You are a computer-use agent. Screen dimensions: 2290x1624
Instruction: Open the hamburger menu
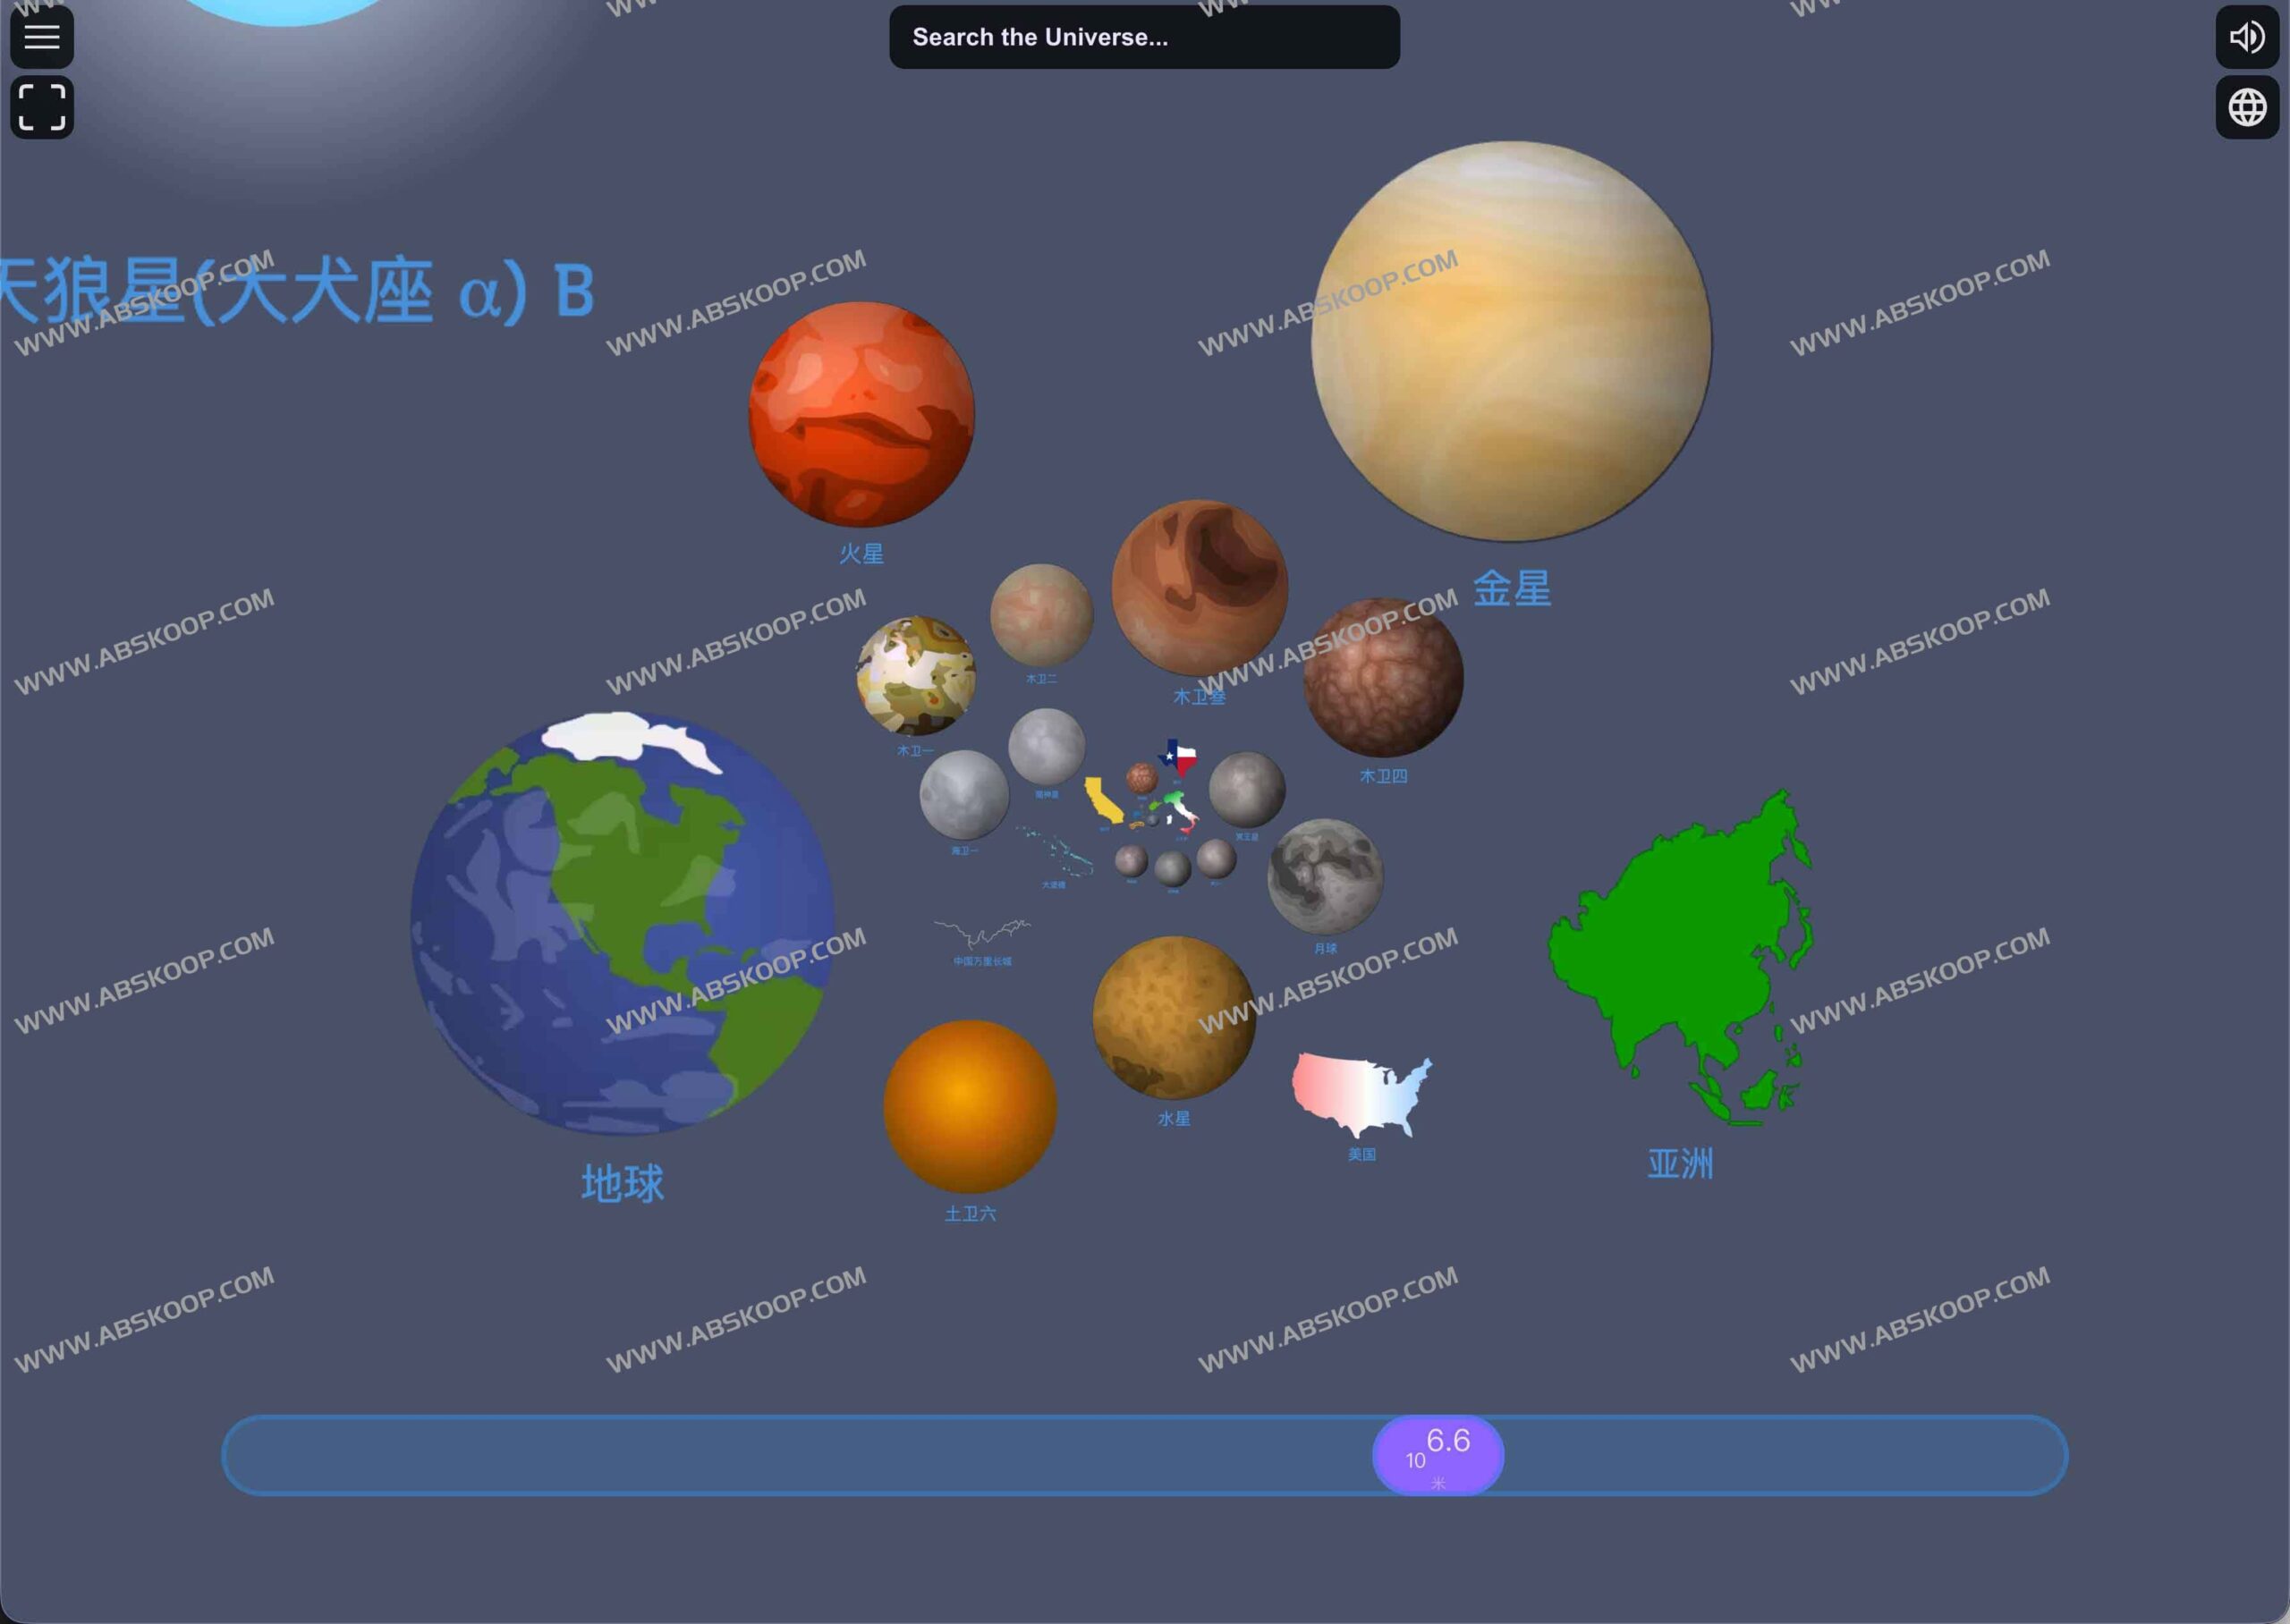point(41,37)
